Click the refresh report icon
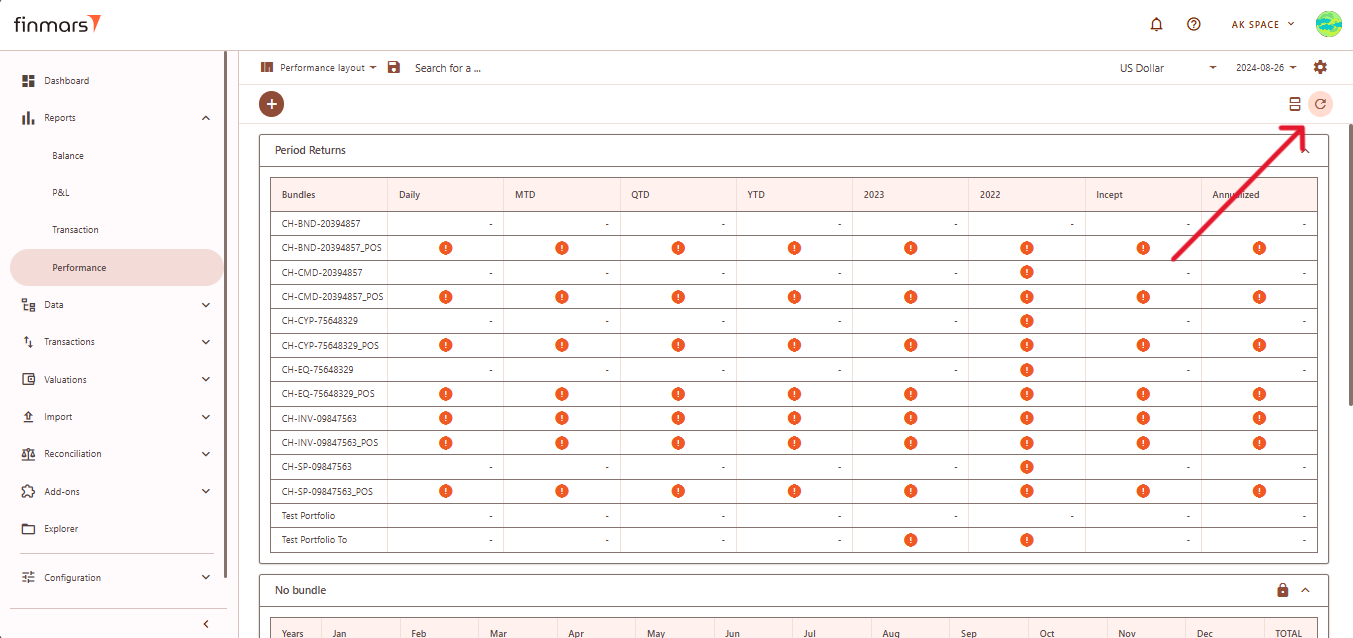Image resolution: width=1353 pixels, height=638 pixels. tap(1320, 104)
